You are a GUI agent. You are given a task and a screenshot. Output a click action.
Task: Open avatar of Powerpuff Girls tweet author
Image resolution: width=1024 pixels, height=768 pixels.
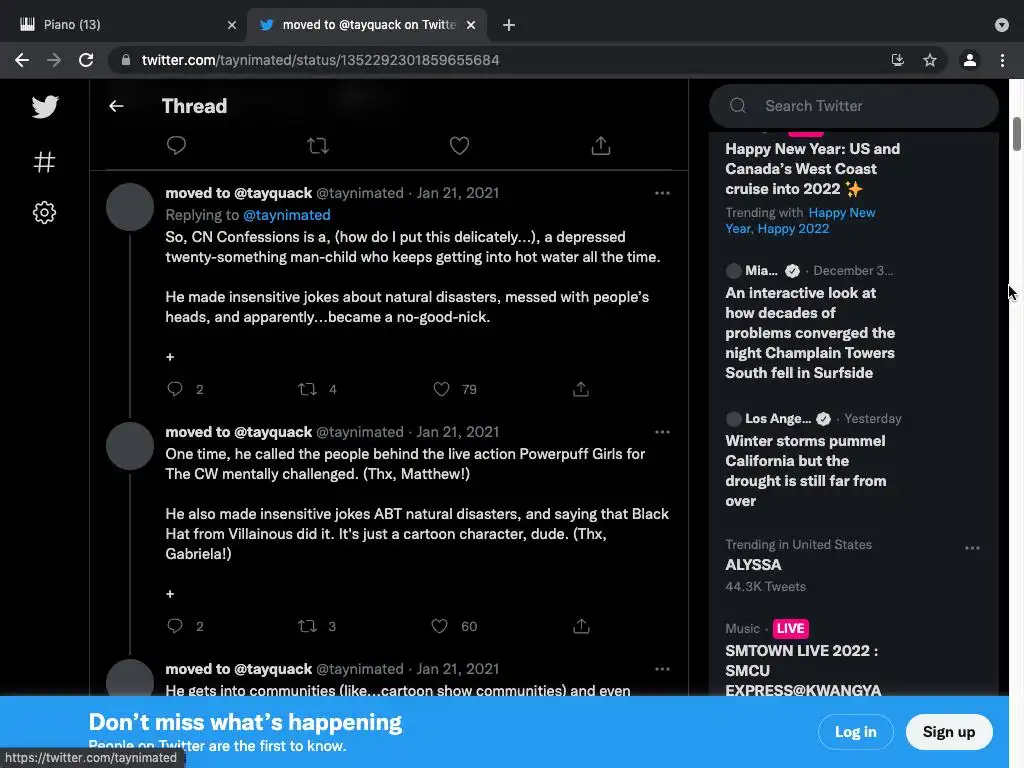click(130, 446)
